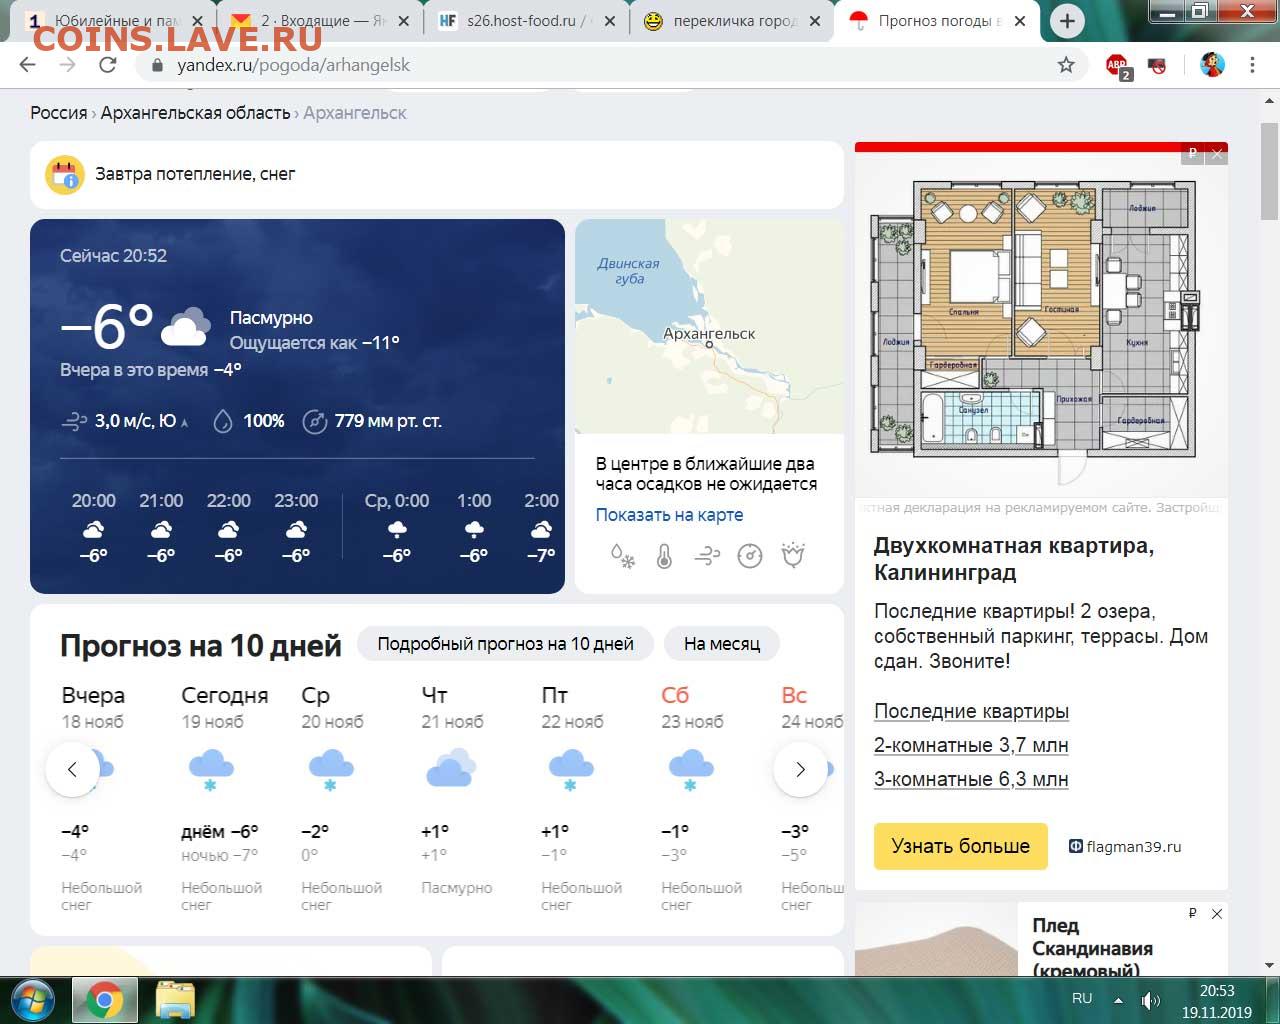1280x1024 pixels.
Task: Switch the RU input language indicator
Action: [x=1082, y=999]
